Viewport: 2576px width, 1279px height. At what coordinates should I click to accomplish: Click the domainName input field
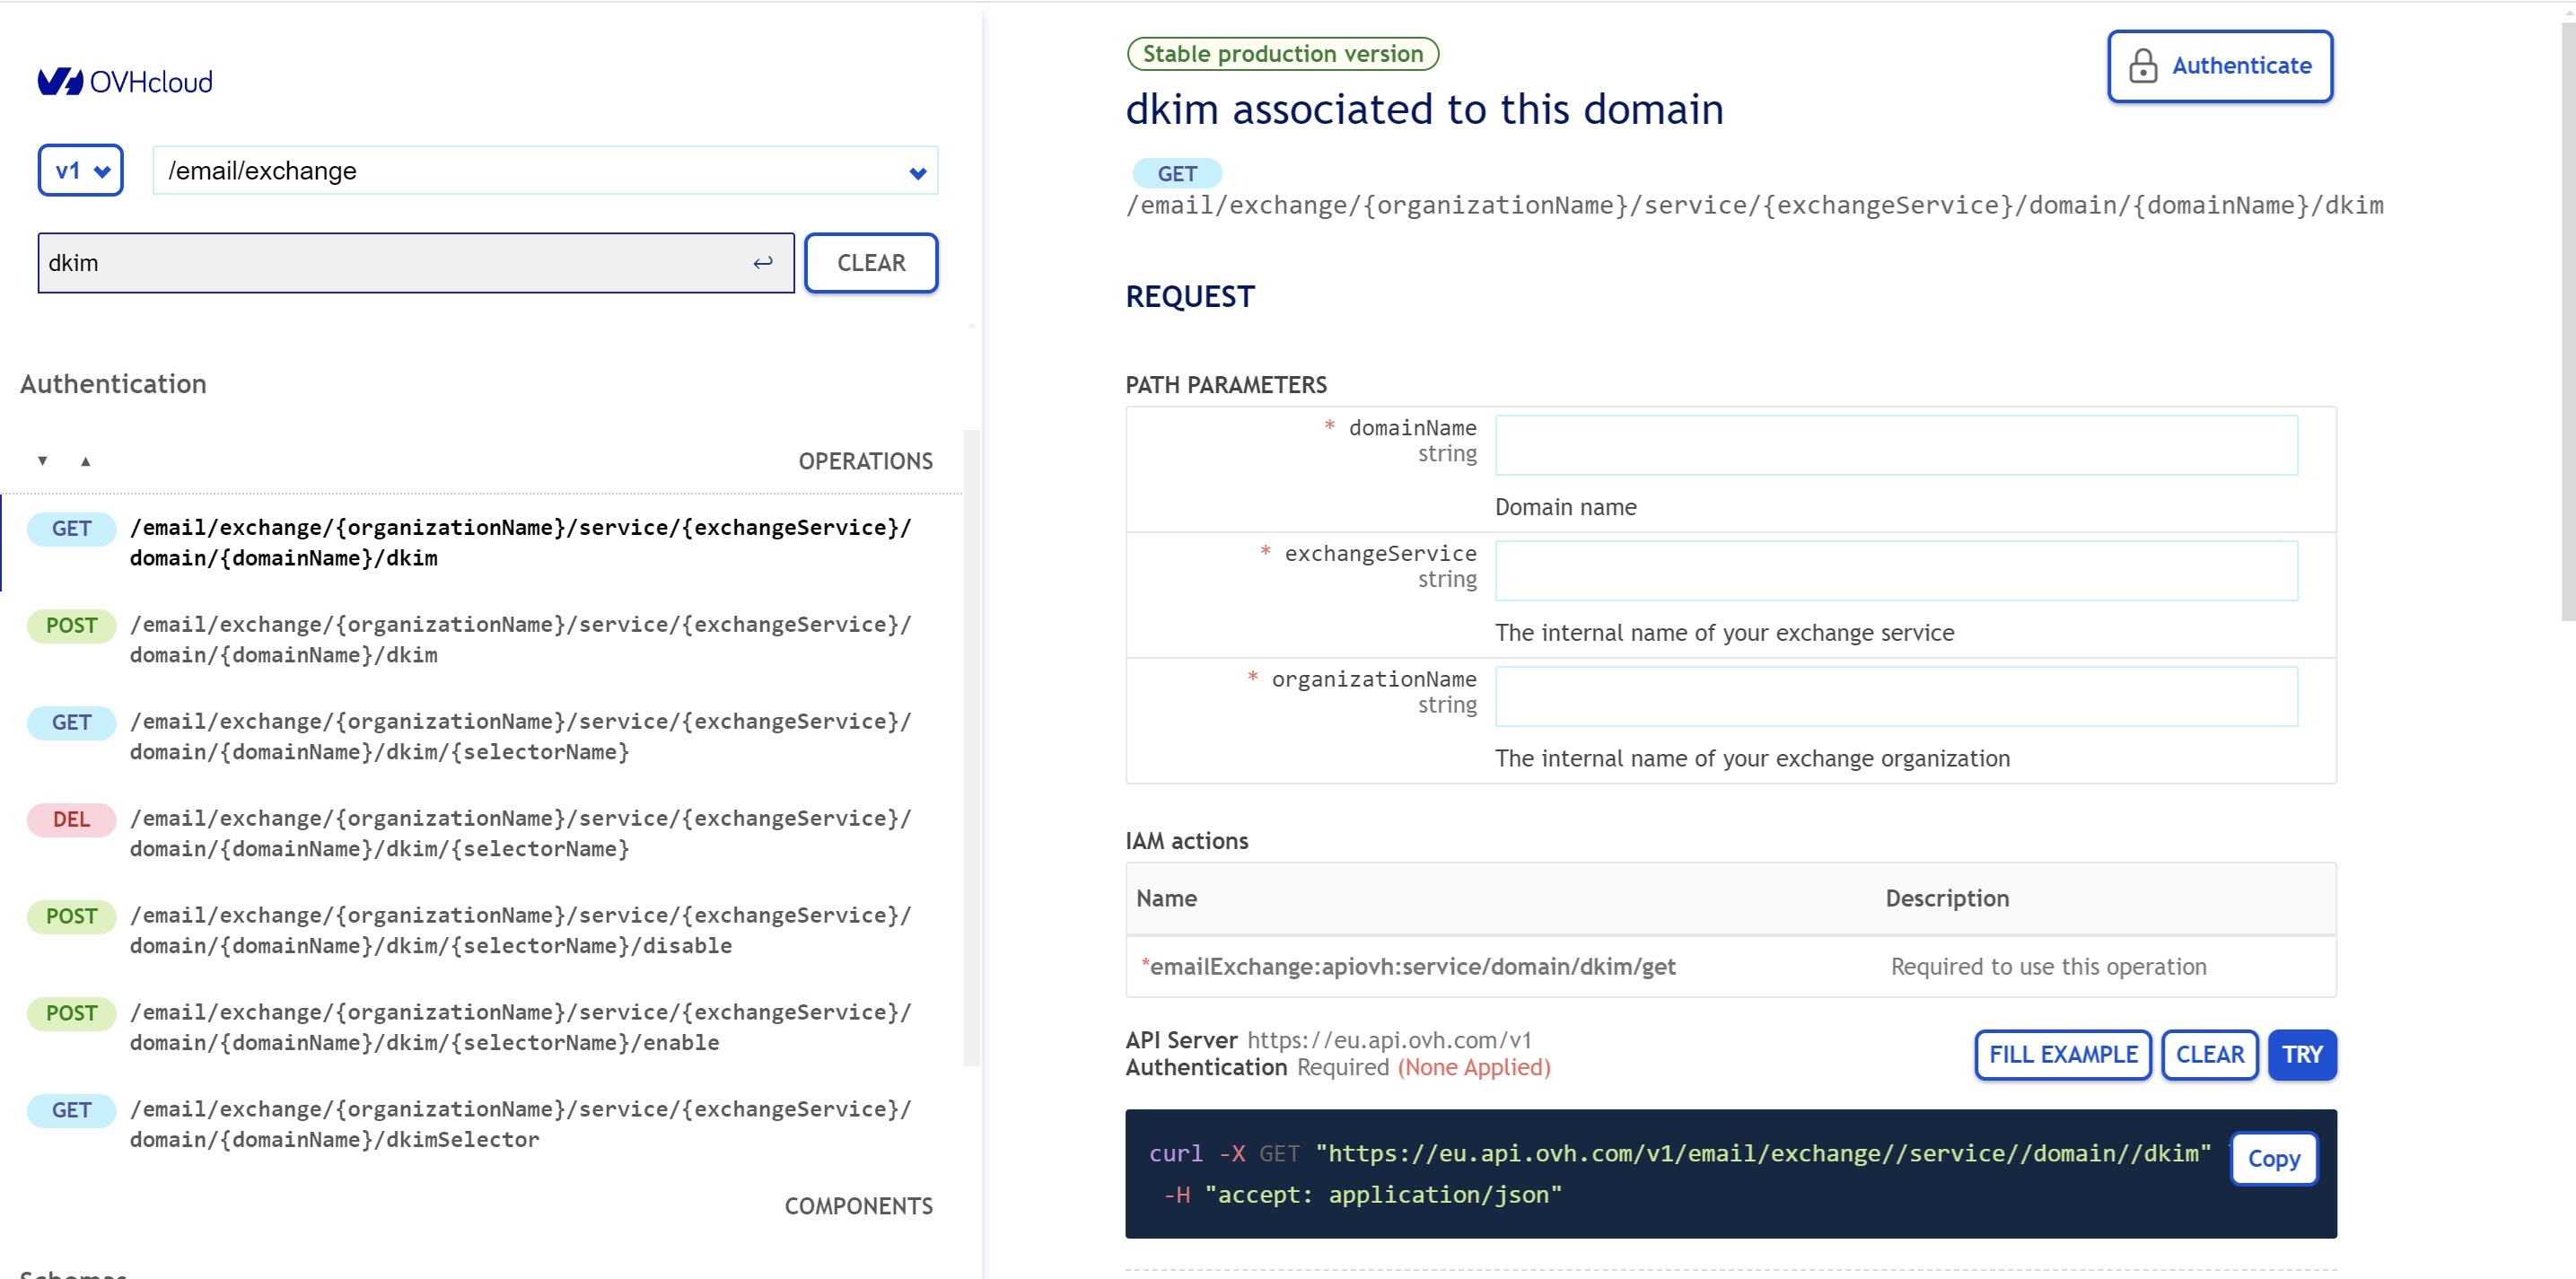click(1896, 445)
